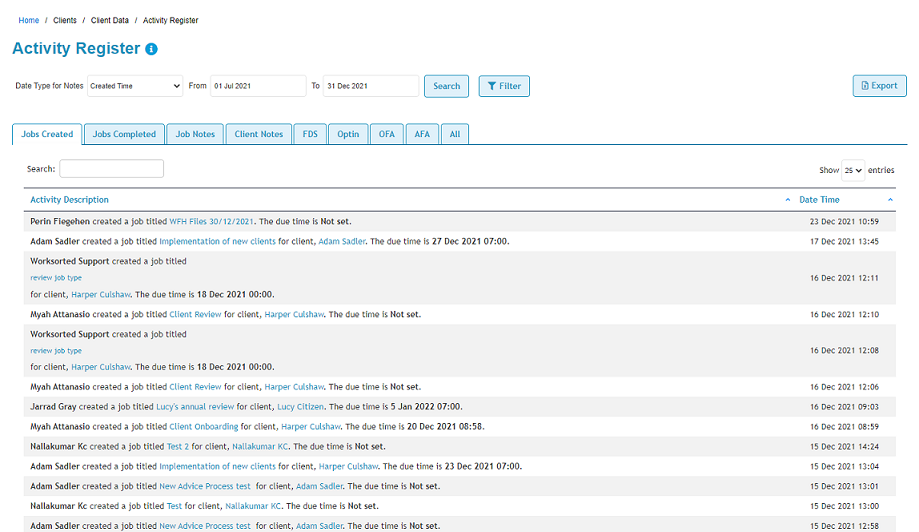Click the 16 Dec 2021 09:03 timestamp

coord(844,407)
